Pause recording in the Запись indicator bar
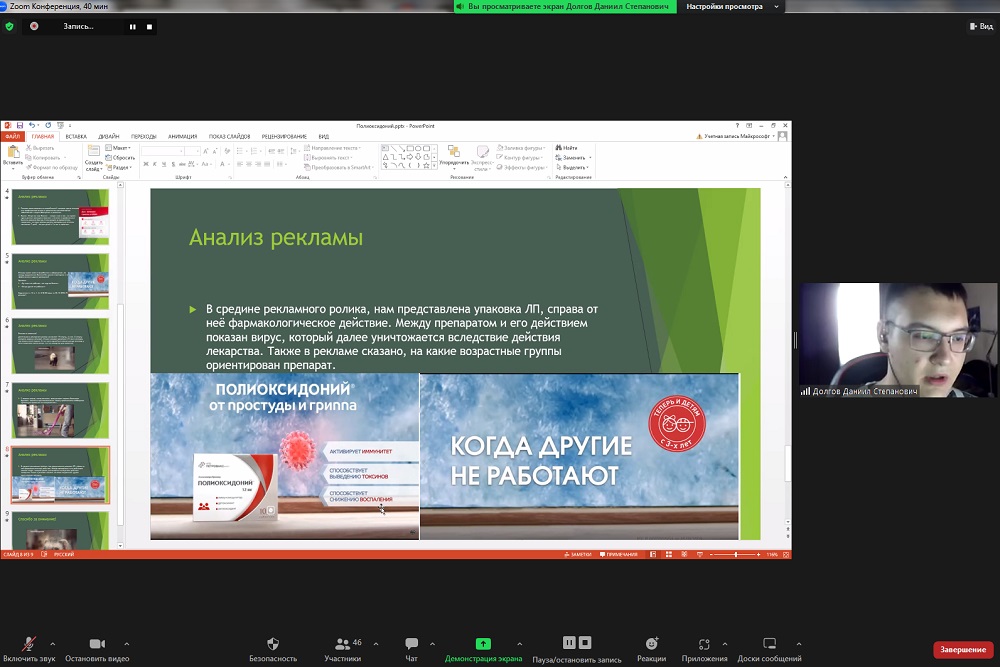 (132, 27)
